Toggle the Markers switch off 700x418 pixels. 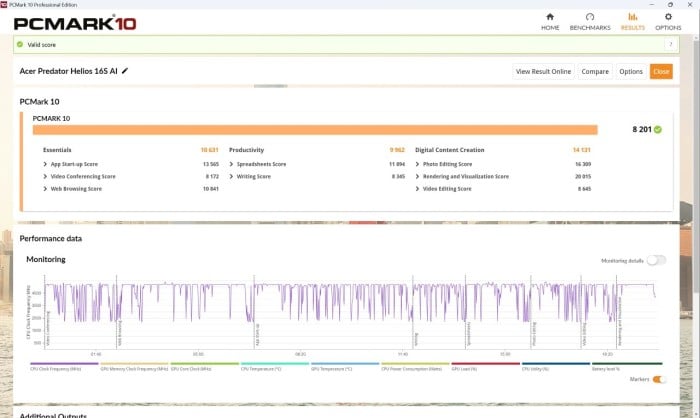point(659,379)
